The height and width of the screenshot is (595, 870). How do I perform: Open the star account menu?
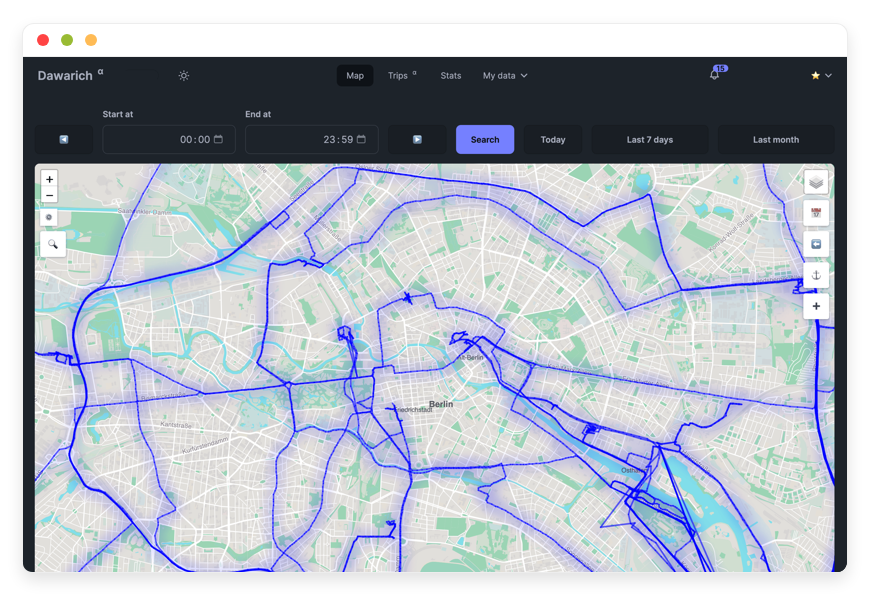click(821, 75)
